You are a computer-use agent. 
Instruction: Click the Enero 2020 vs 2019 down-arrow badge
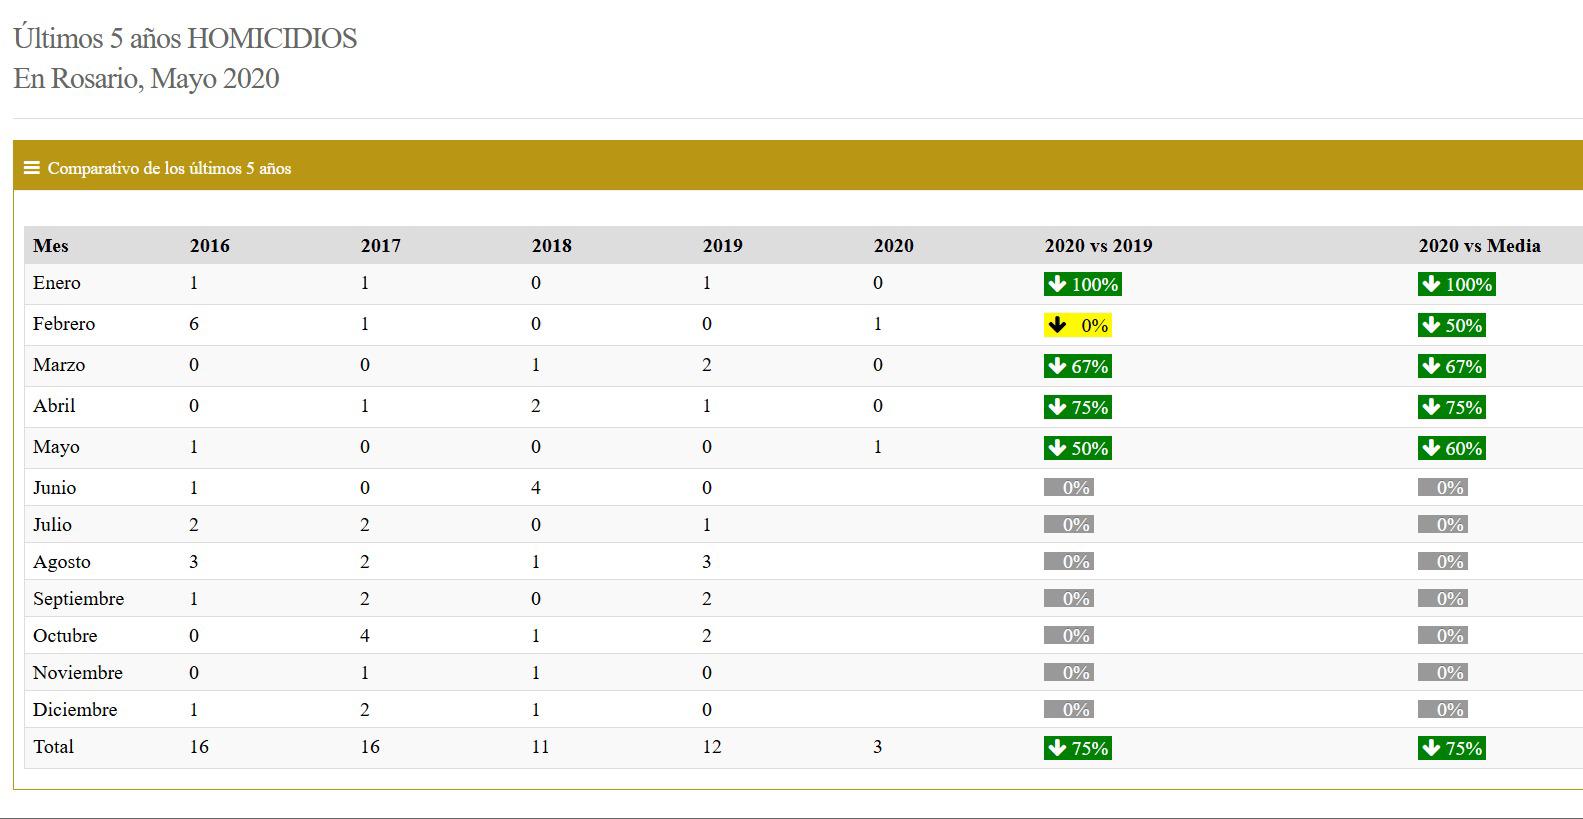pos(1082,284)
